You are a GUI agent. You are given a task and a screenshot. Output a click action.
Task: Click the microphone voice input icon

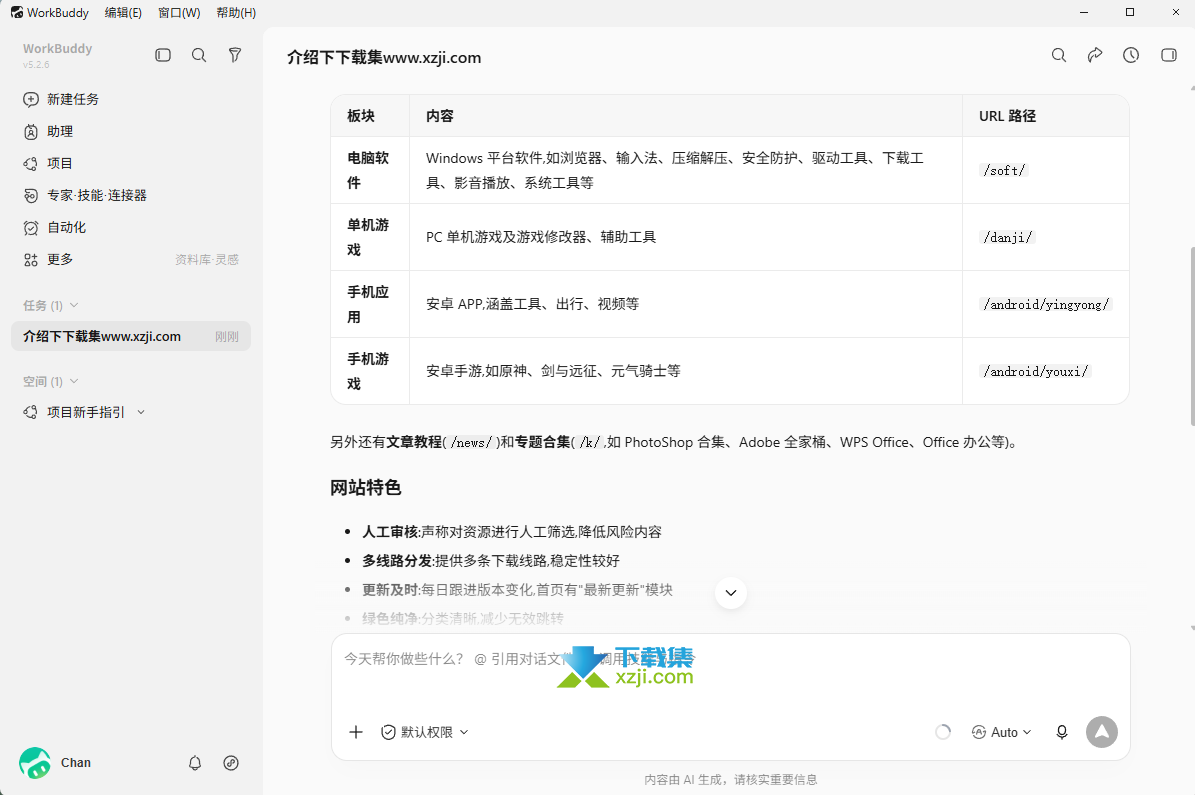pos(1062,732)
